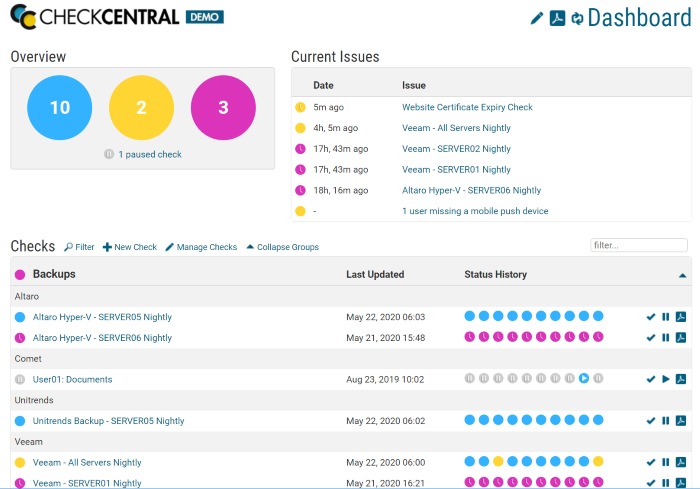The image size is (700, 489).
Task: Click the Issue column header
Action: (414, 85)
